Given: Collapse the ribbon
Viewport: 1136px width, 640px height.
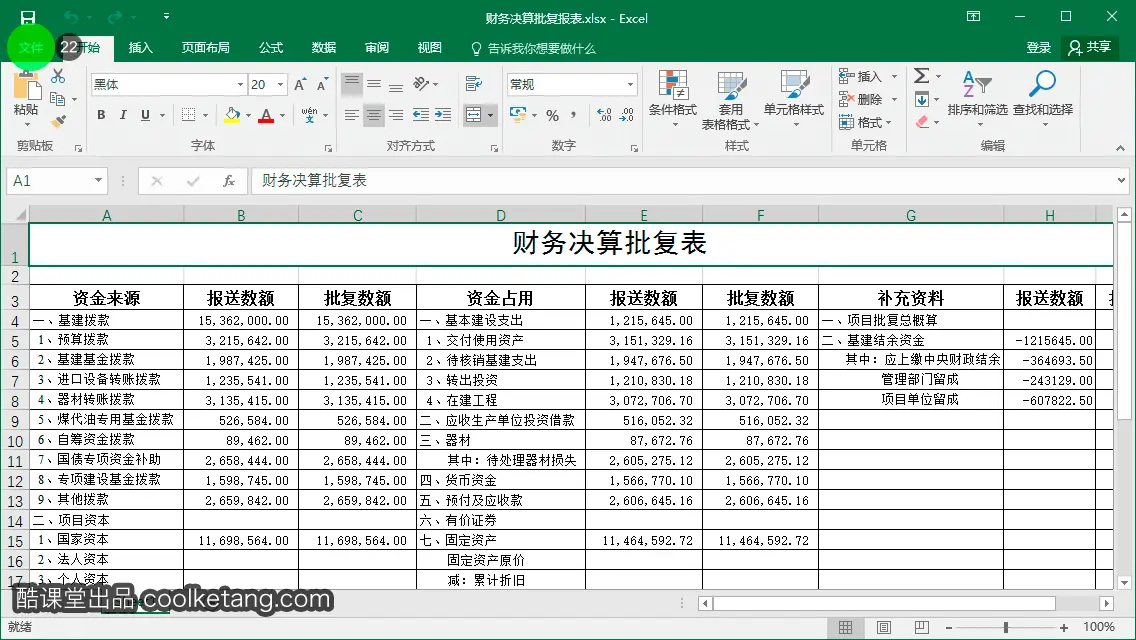Looking at the screenshot, I should (x=1120, y=148).
